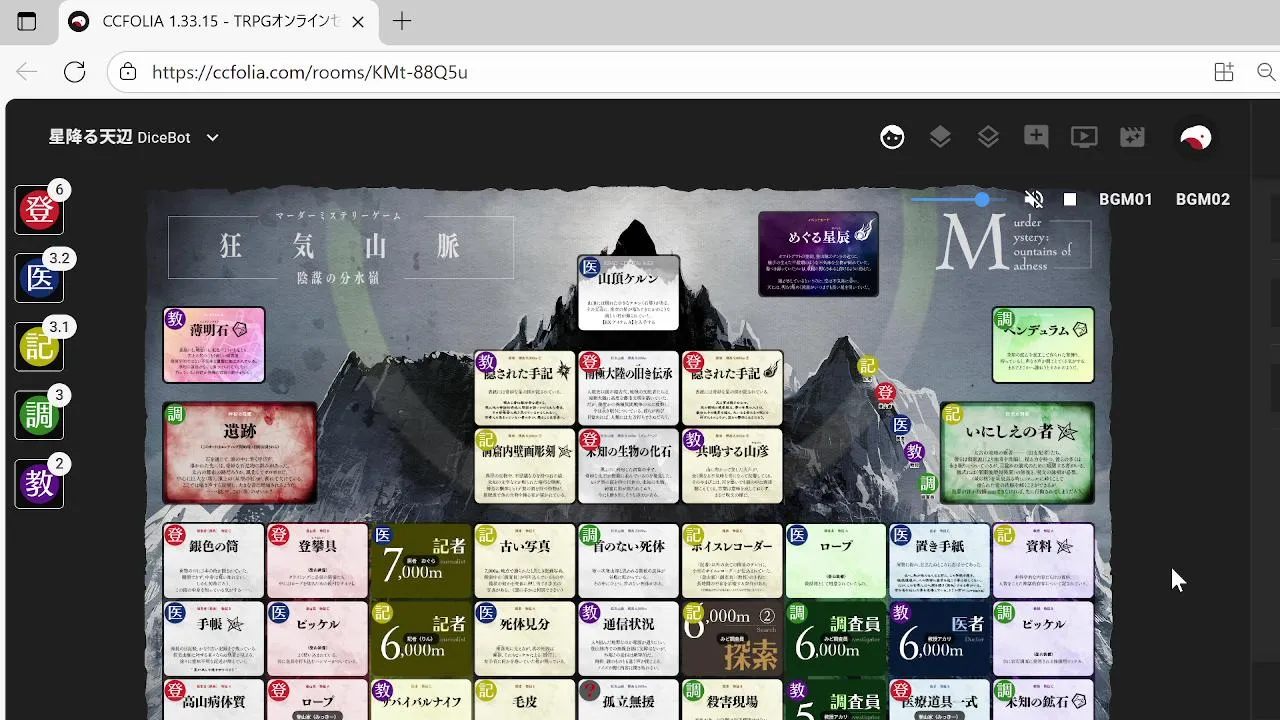Open scenario text add-comment icon
The width and height of the screenshot is (1280, 720).
click(1036, 138)
